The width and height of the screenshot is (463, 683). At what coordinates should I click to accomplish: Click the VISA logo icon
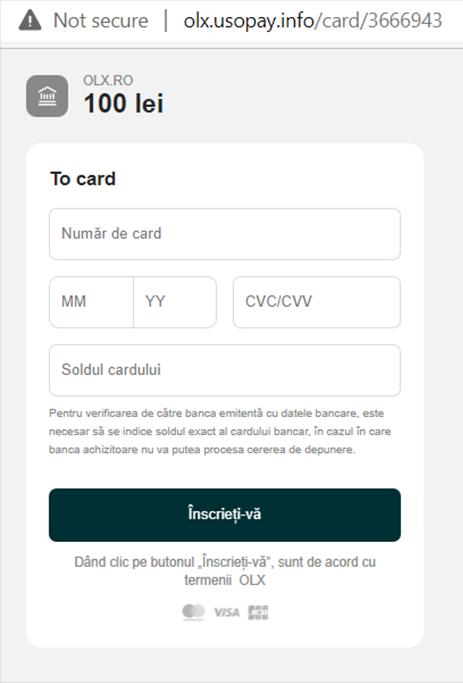pos(226,612)
